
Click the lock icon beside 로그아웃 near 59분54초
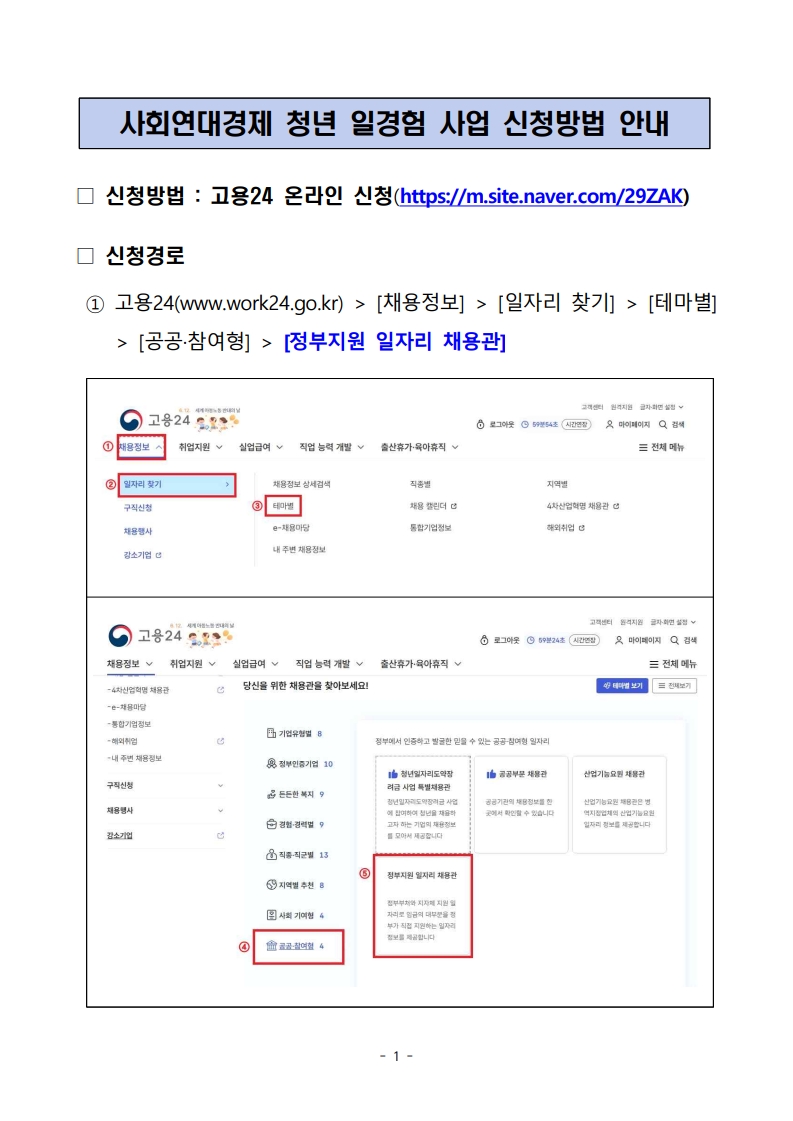(x=481, y=425)
